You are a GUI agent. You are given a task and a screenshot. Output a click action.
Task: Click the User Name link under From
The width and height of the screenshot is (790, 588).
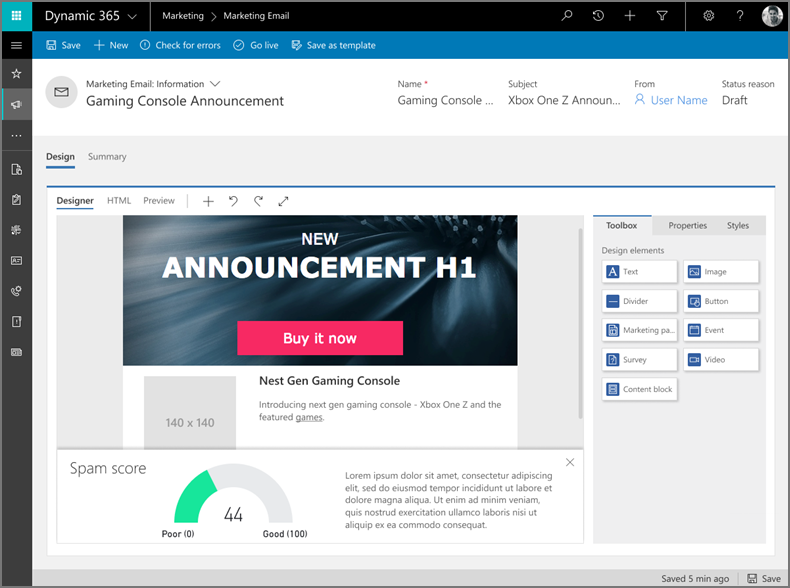click(678, 101)
